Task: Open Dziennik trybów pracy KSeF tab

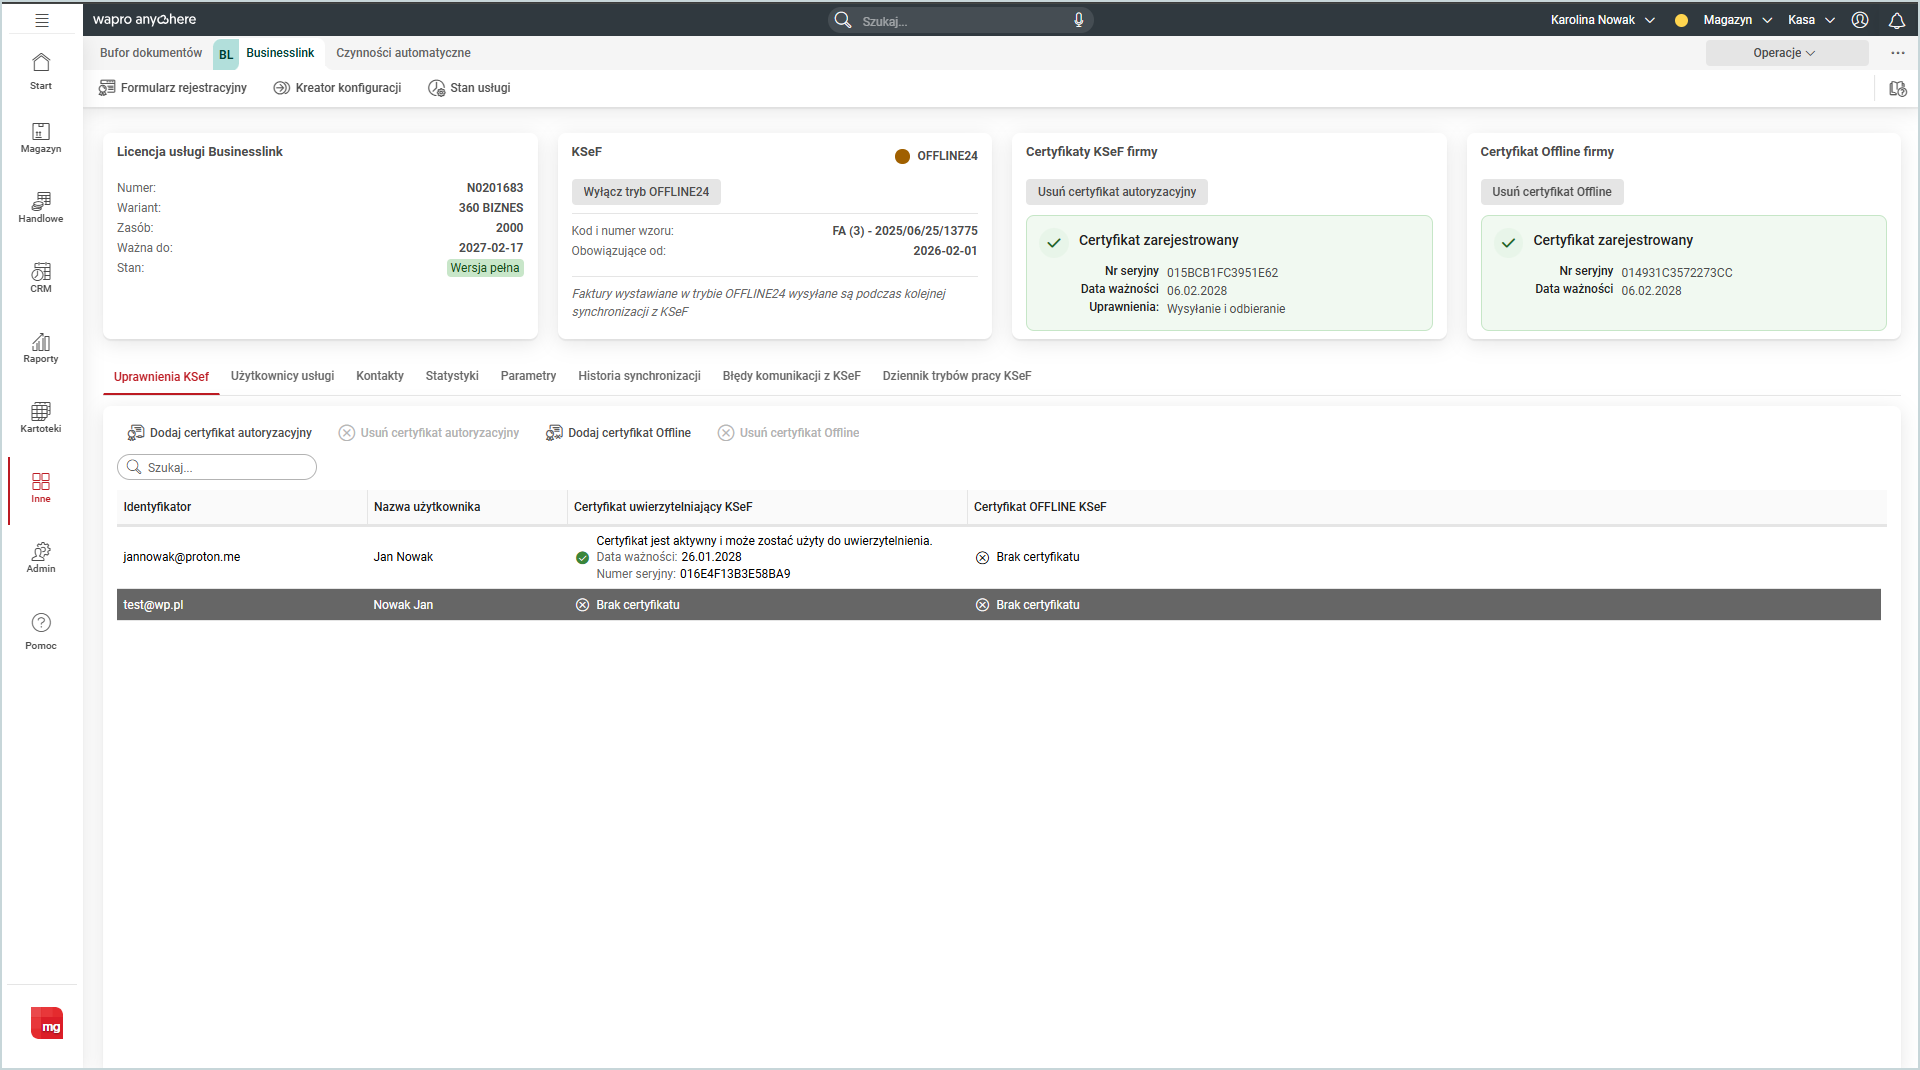Action: pyautogui.click(x=956, y=376)
